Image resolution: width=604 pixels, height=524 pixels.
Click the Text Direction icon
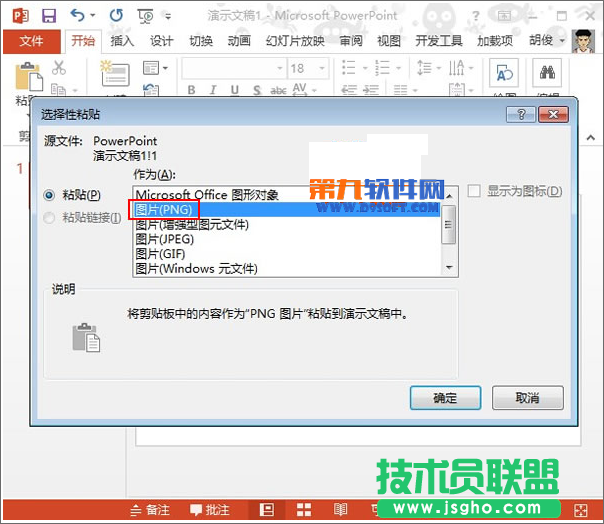pyautogui.click(x=456, y=68)
